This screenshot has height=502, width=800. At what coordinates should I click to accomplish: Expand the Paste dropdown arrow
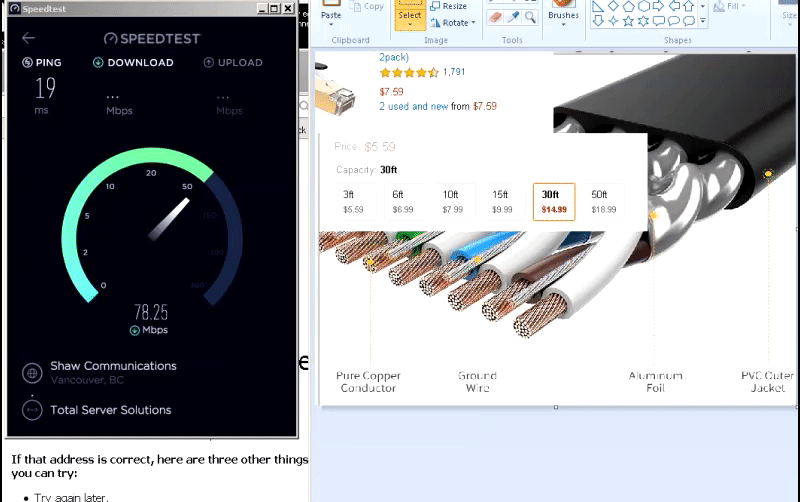pyautogui.click(x=331, y=24)
